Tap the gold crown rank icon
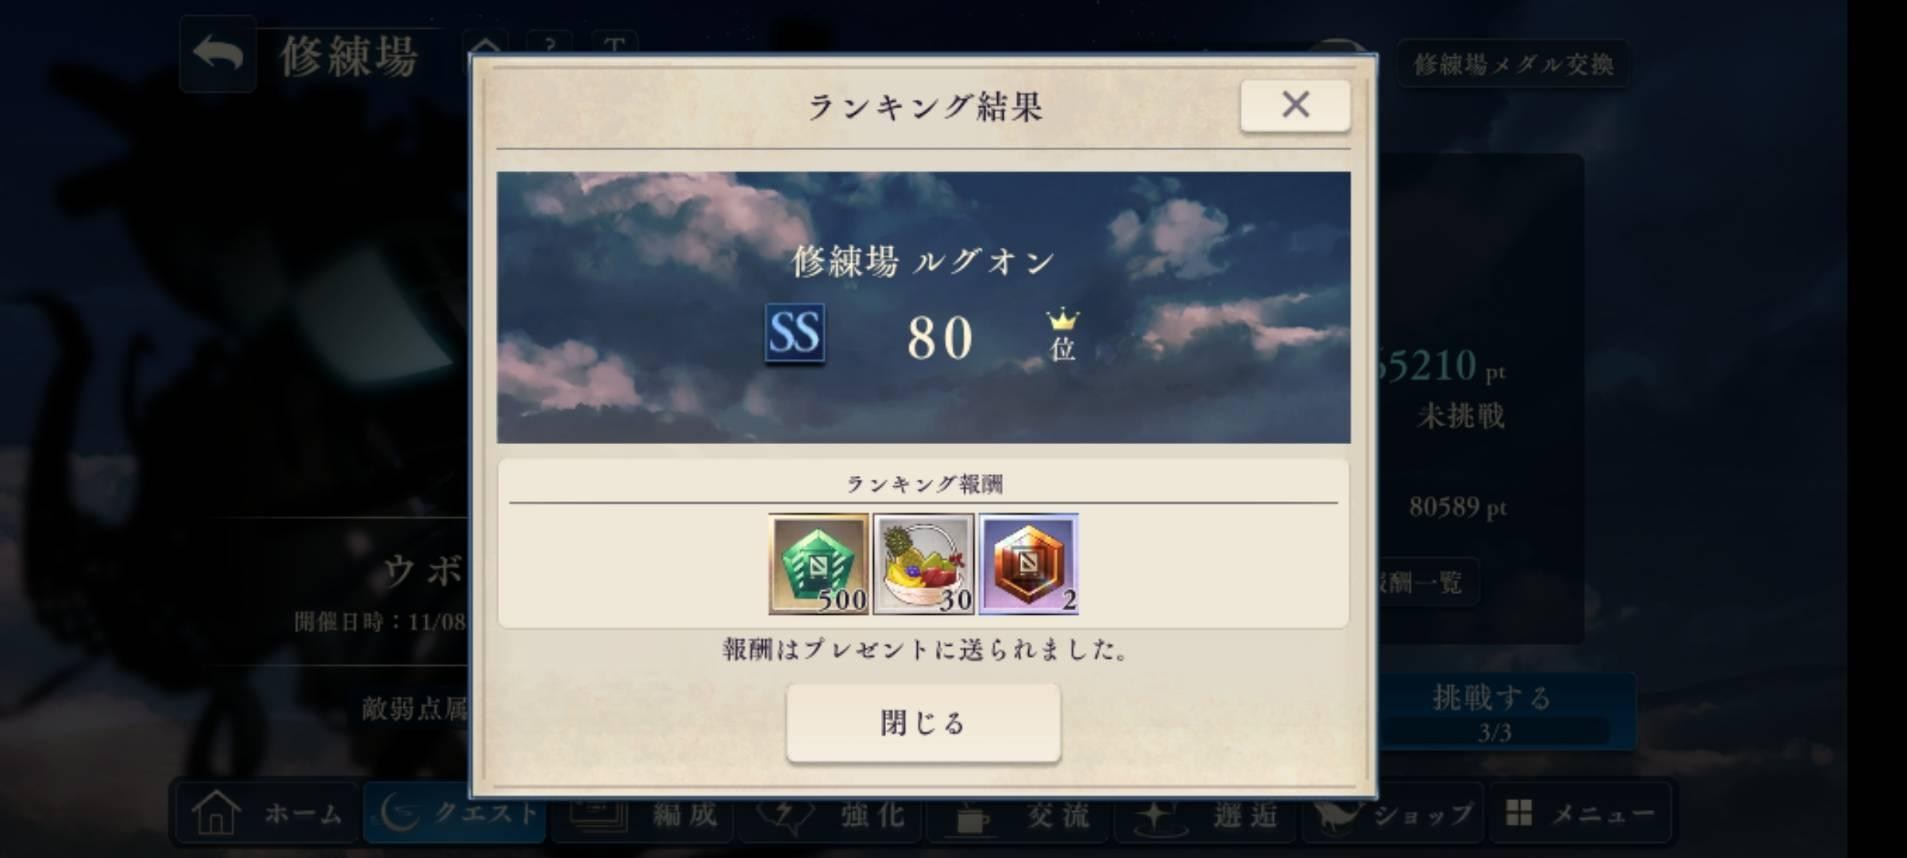 click(1062, 320)
